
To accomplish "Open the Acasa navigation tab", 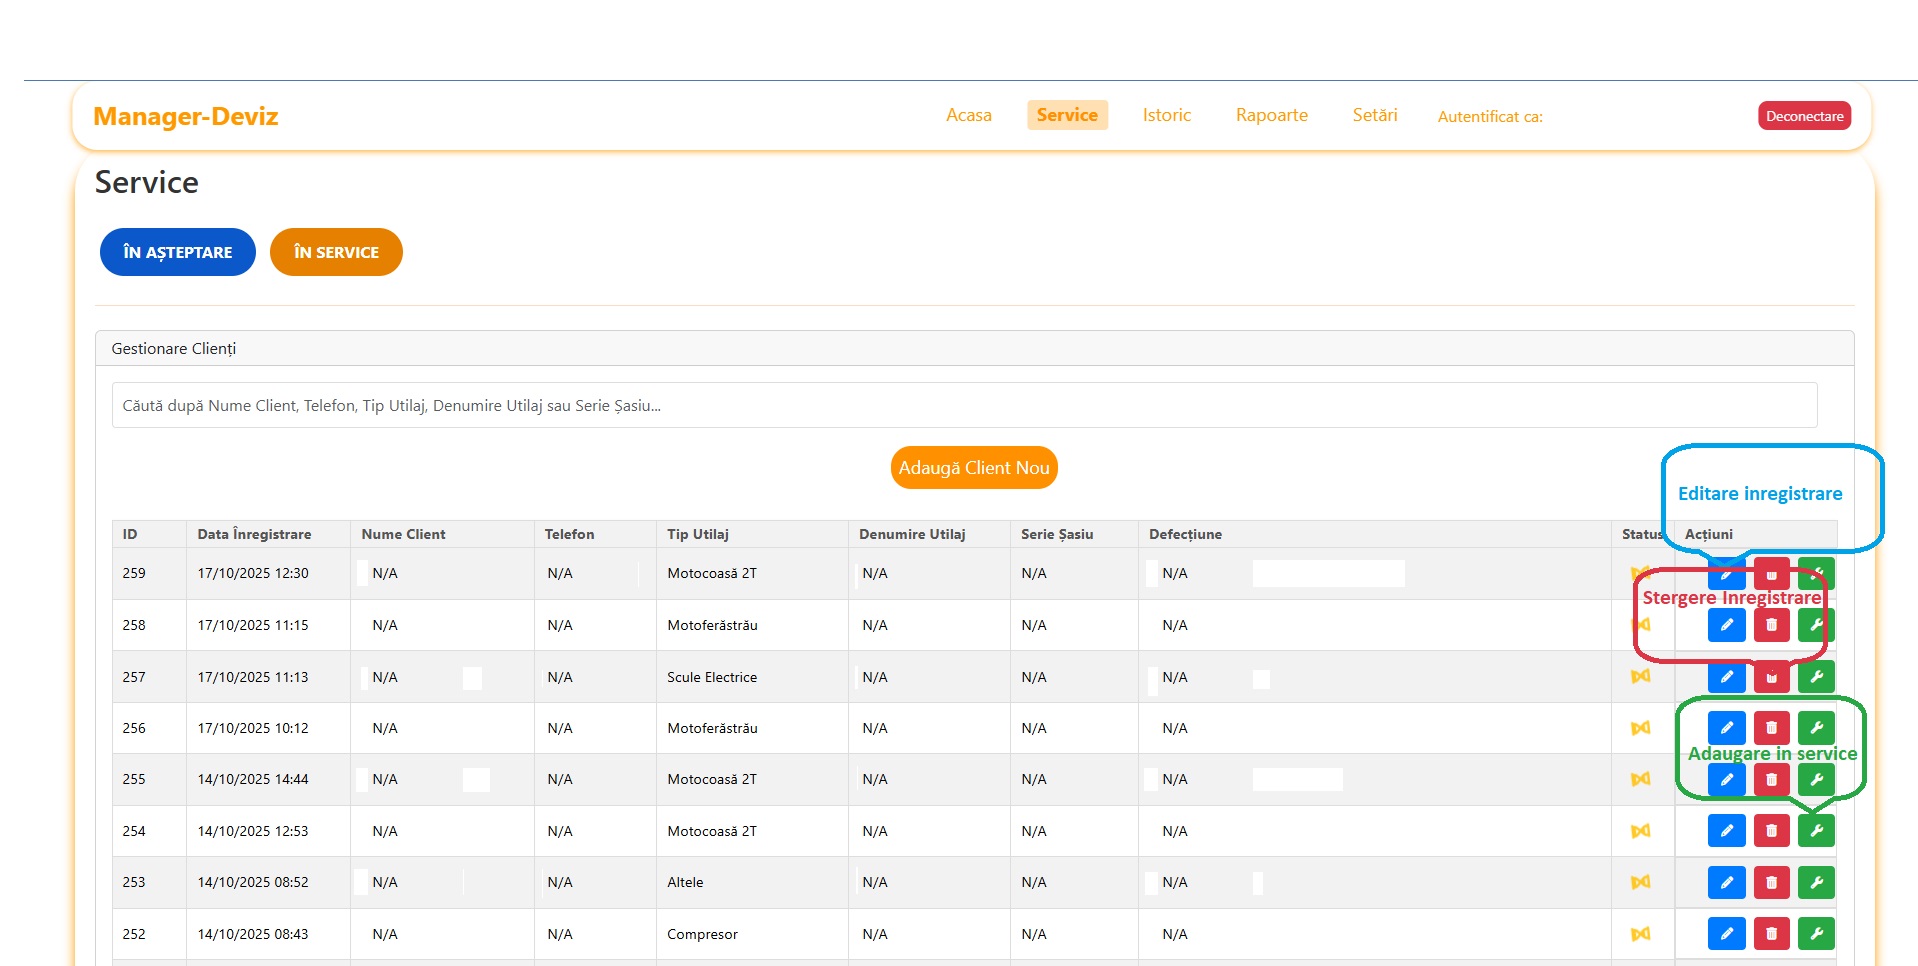I will coord(968,115).
